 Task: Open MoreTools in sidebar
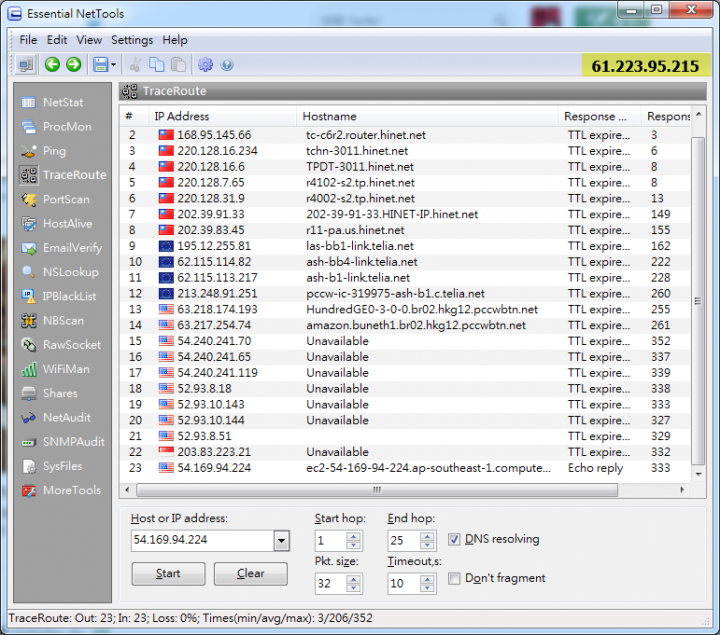(62, 490)
